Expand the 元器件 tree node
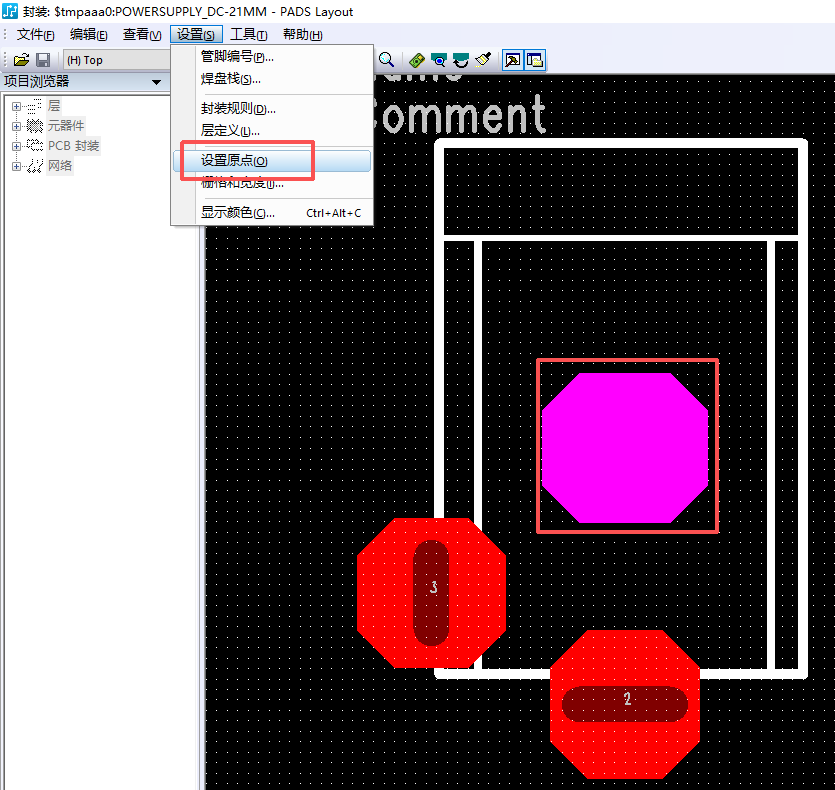The width and height of the screenshot is (835, 790). click(17, 126)
